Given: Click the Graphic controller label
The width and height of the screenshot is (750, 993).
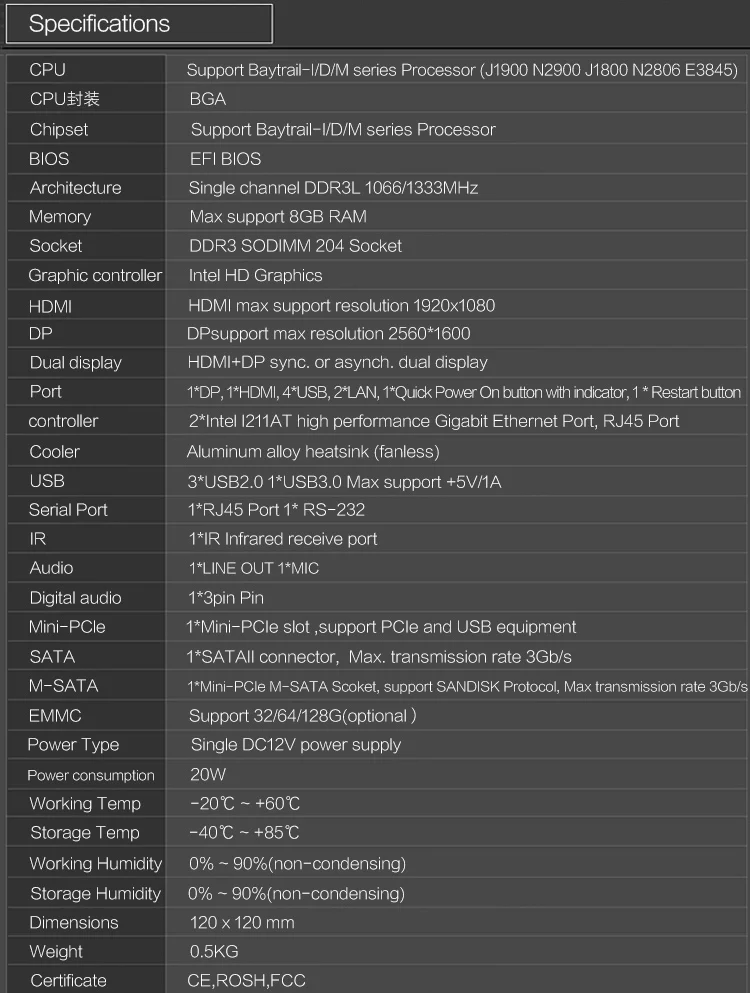Looking at the screenshot, I should coord(95,275).
